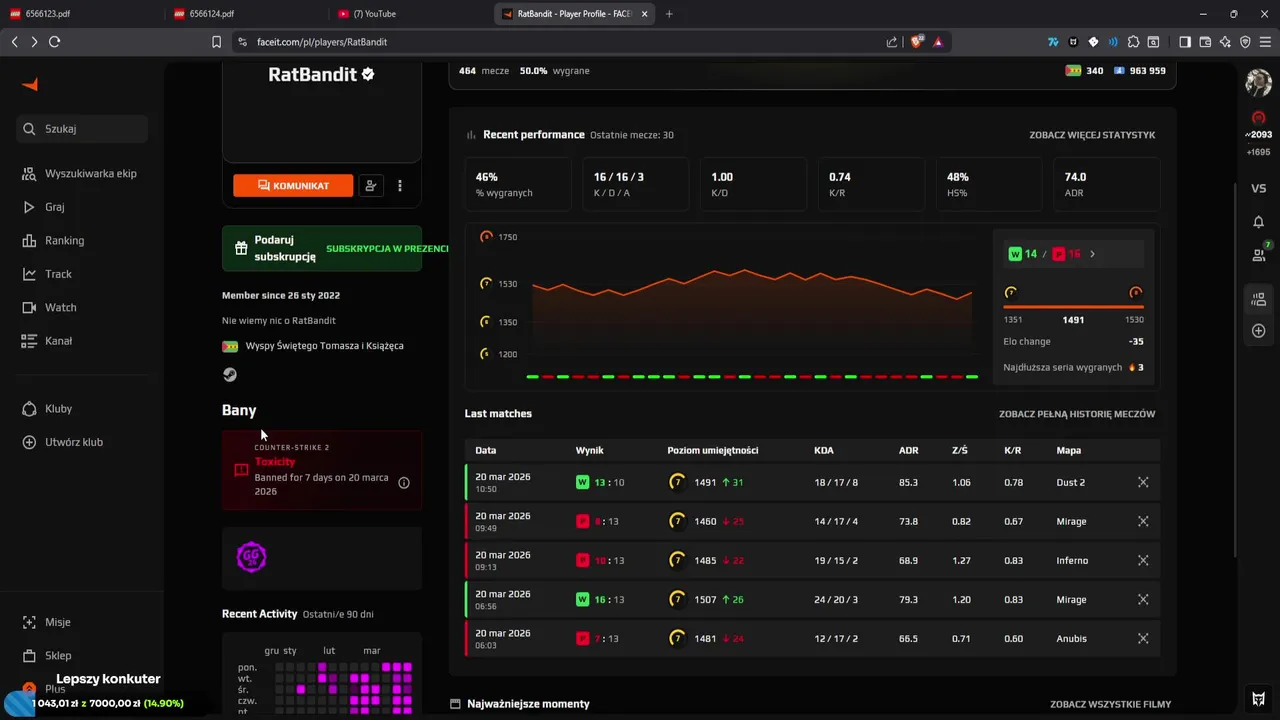The height and width of the screenshot is (720, 1280).
Task: Open Kluby in sidebar
Action: pyautogui.click(x=47, y=409)
